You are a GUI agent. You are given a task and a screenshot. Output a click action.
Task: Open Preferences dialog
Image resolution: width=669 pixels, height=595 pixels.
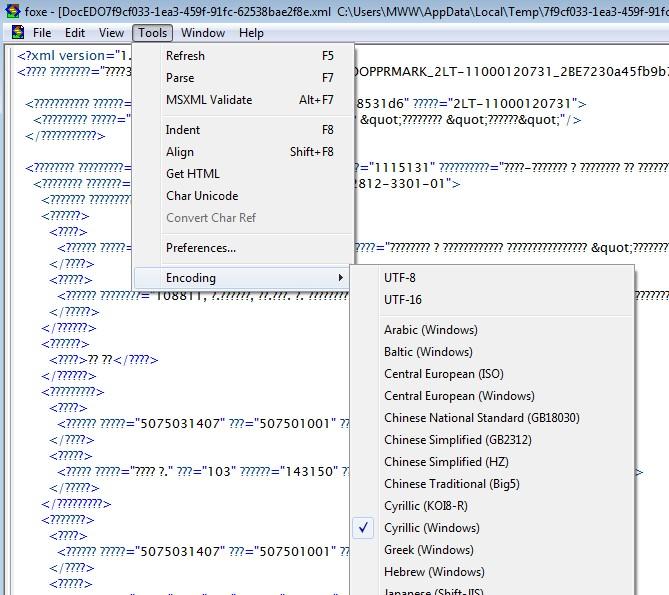click(201, 248)
